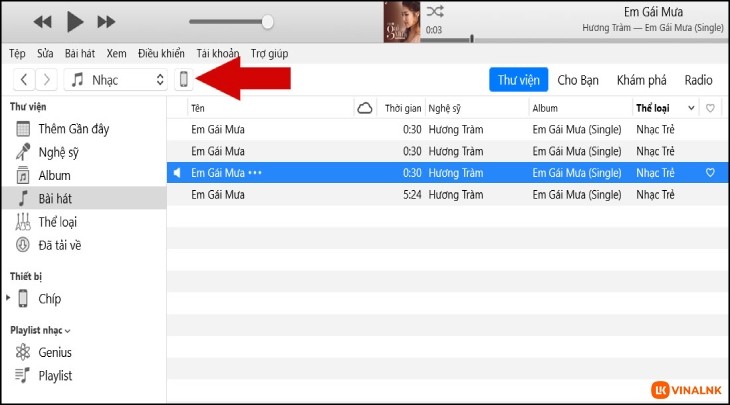Skip to the next track

click(x=105, y=21)
